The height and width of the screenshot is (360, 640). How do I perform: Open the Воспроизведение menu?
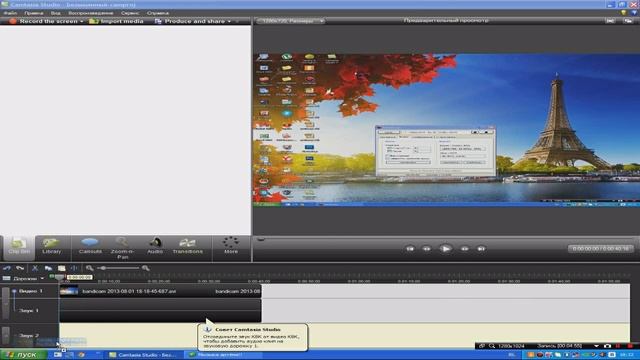(x=91, y=13)
